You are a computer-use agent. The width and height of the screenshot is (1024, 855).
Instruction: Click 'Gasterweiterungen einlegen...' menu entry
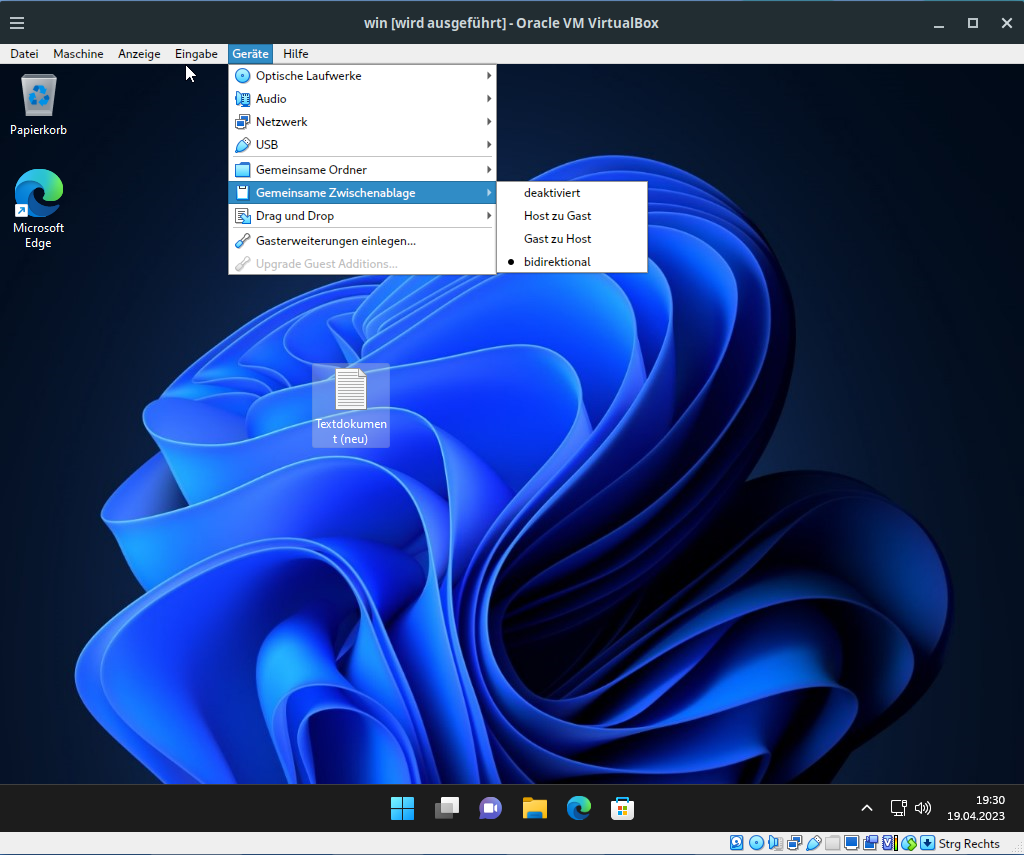[335, 241]
